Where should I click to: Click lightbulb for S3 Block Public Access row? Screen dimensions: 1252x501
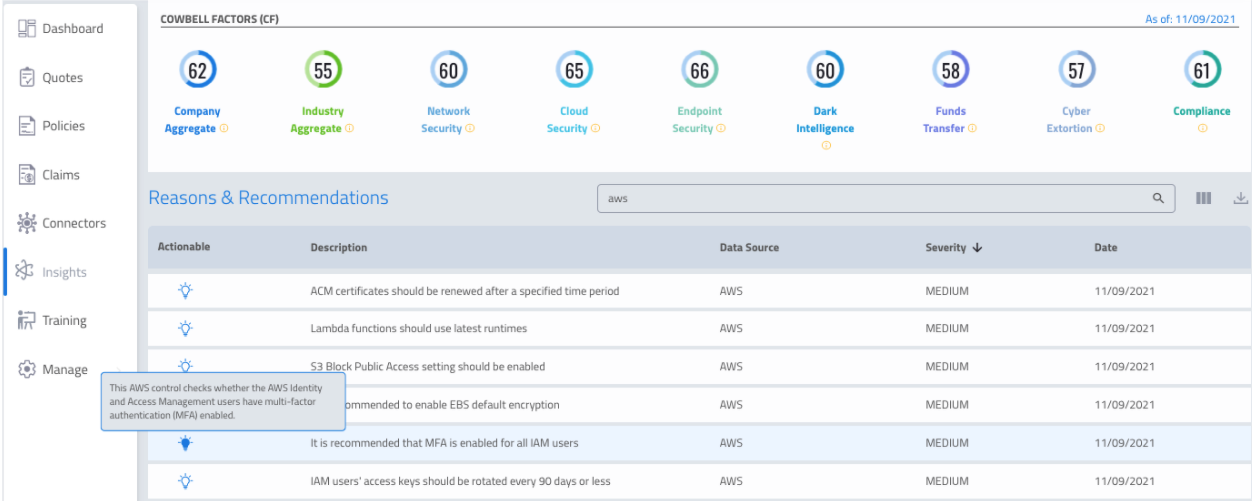point(185,366)
